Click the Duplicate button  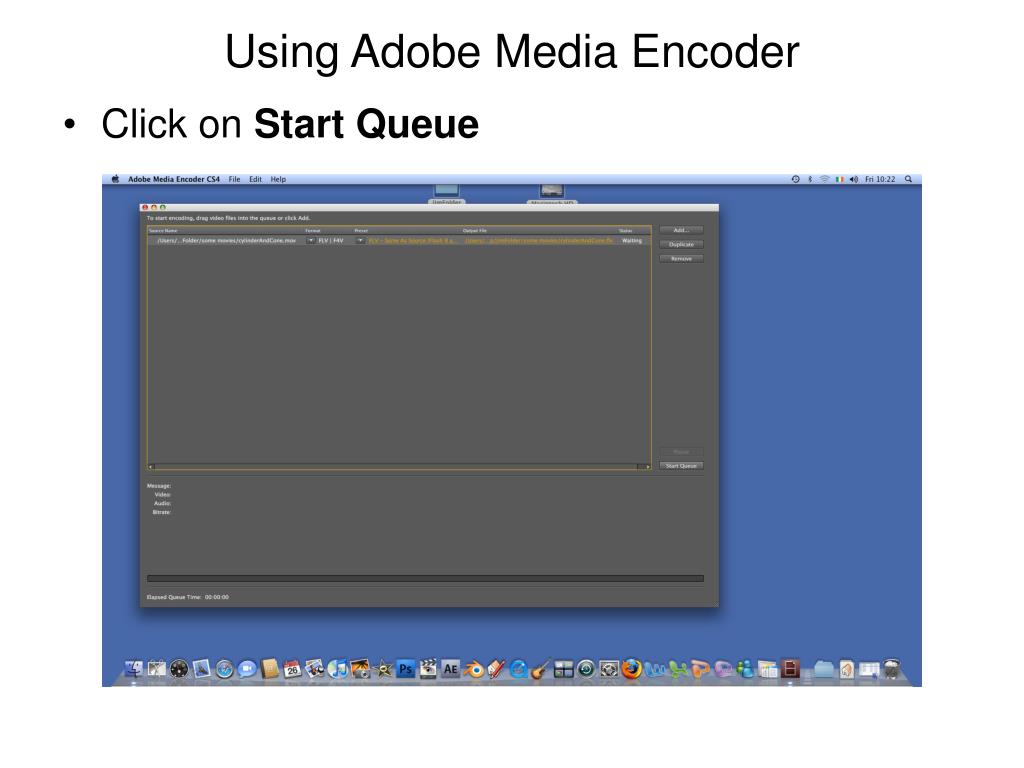click(x=680, y=244)
